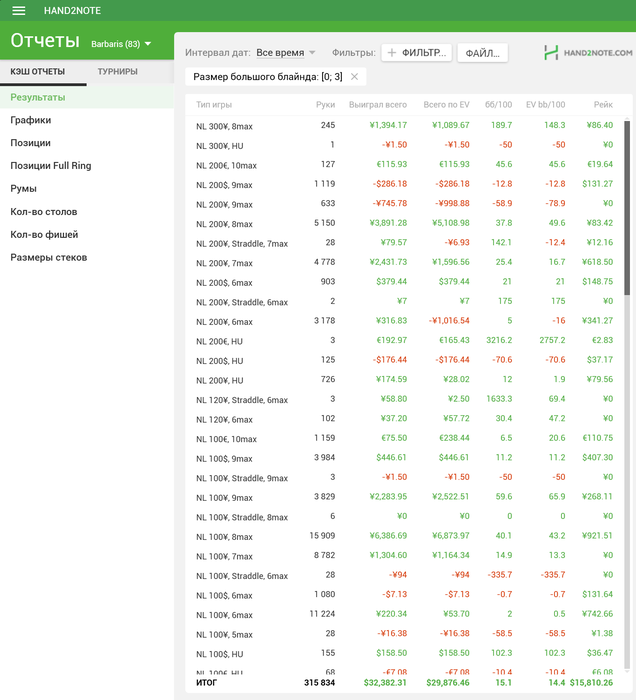Select the NL 200€, 10max row

(404, 165)
